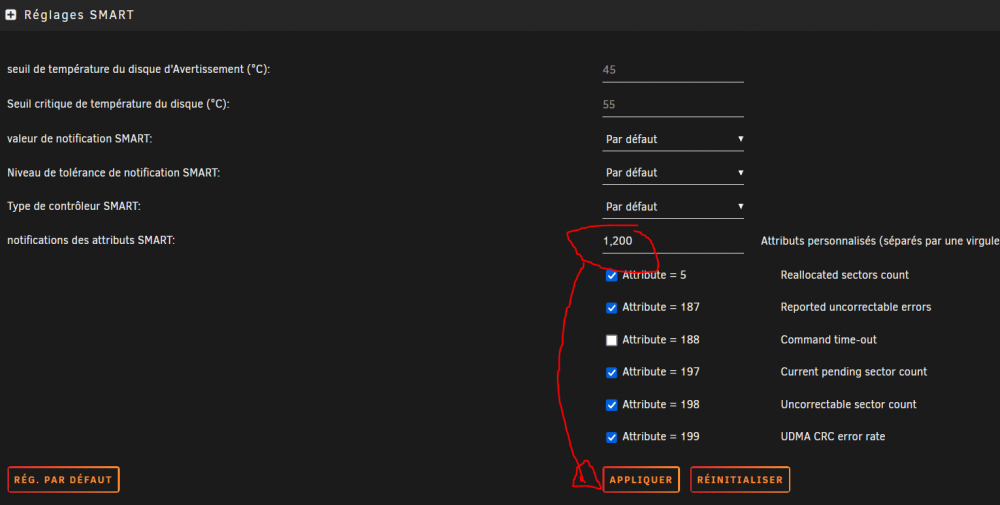
Task: Click the RÉINITIALISER button
Action: pyautogui.click(x=740, y=479)
